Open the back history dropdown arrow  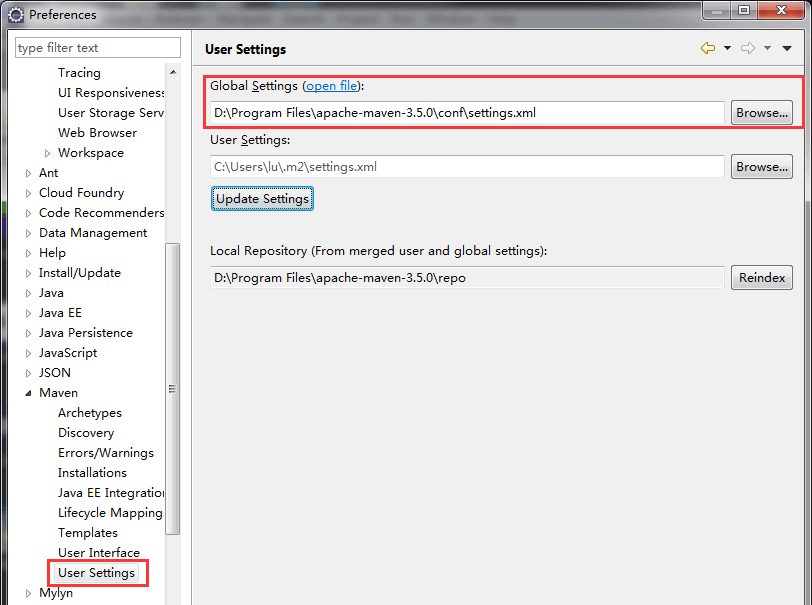pyautogui.click(x=727, y=48)
